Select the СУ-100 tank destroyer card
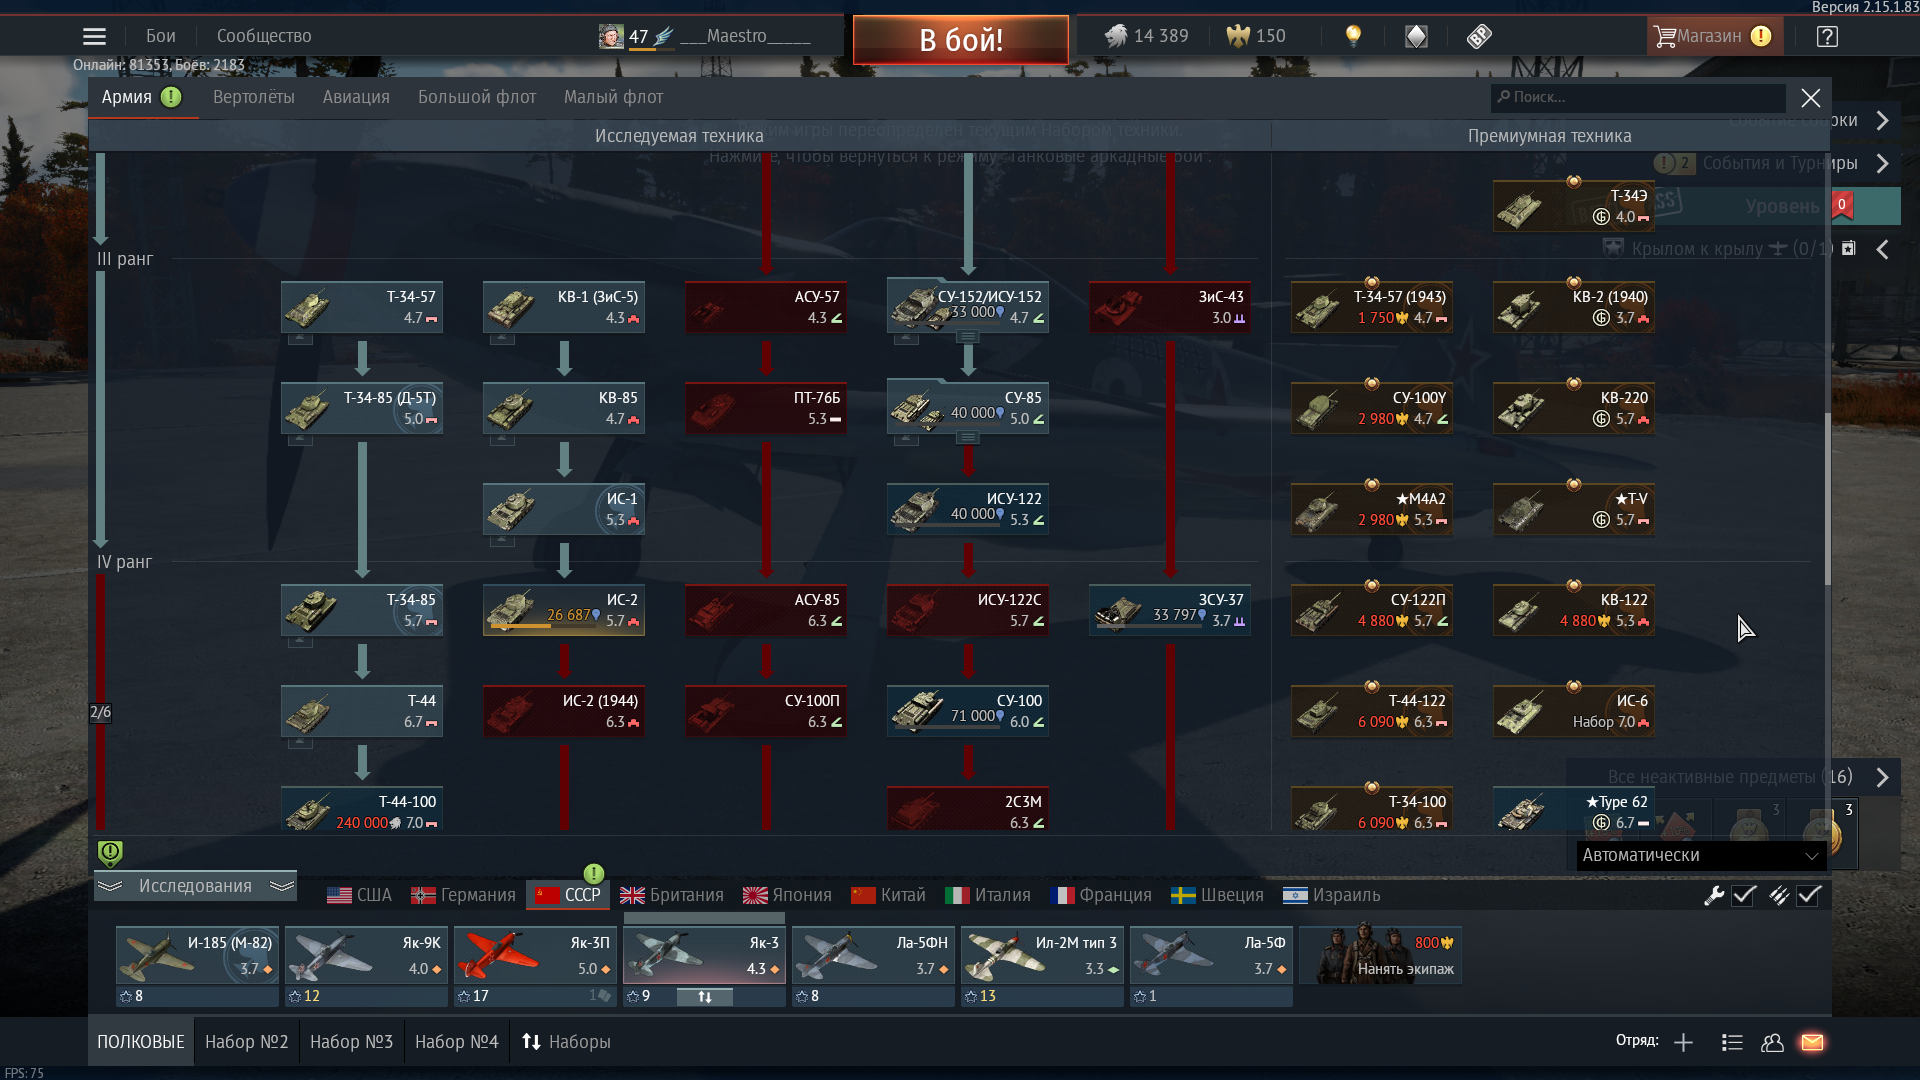The image size is (1920, 1080). click(968, 711)
